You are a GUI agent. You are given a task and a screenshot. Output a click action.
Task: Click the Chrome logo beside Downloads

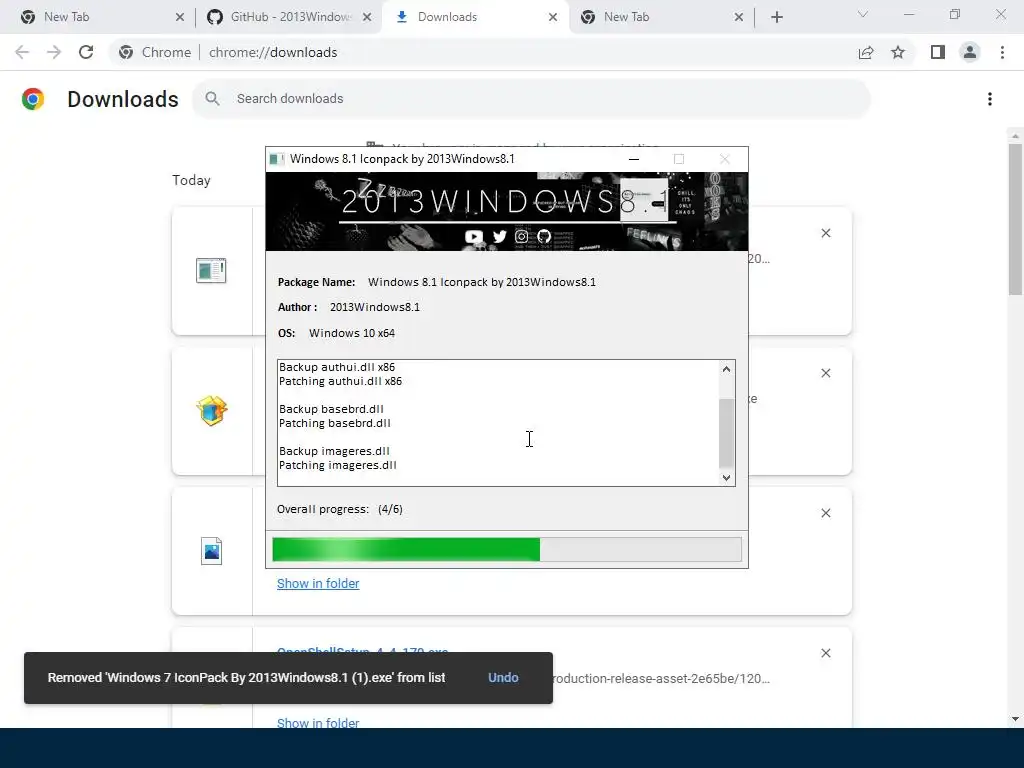(x=33, y=99)
